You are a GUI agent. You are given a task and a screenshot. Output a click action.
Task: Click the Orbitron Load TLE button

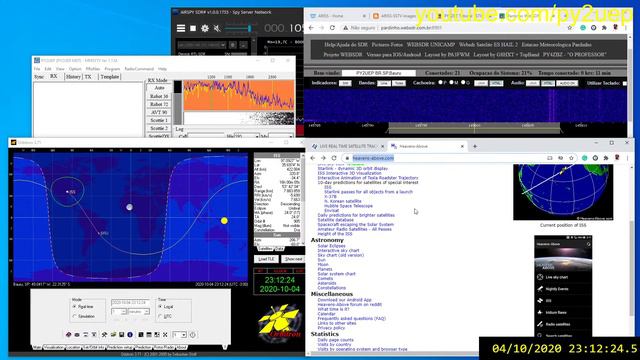coord(267,259)
